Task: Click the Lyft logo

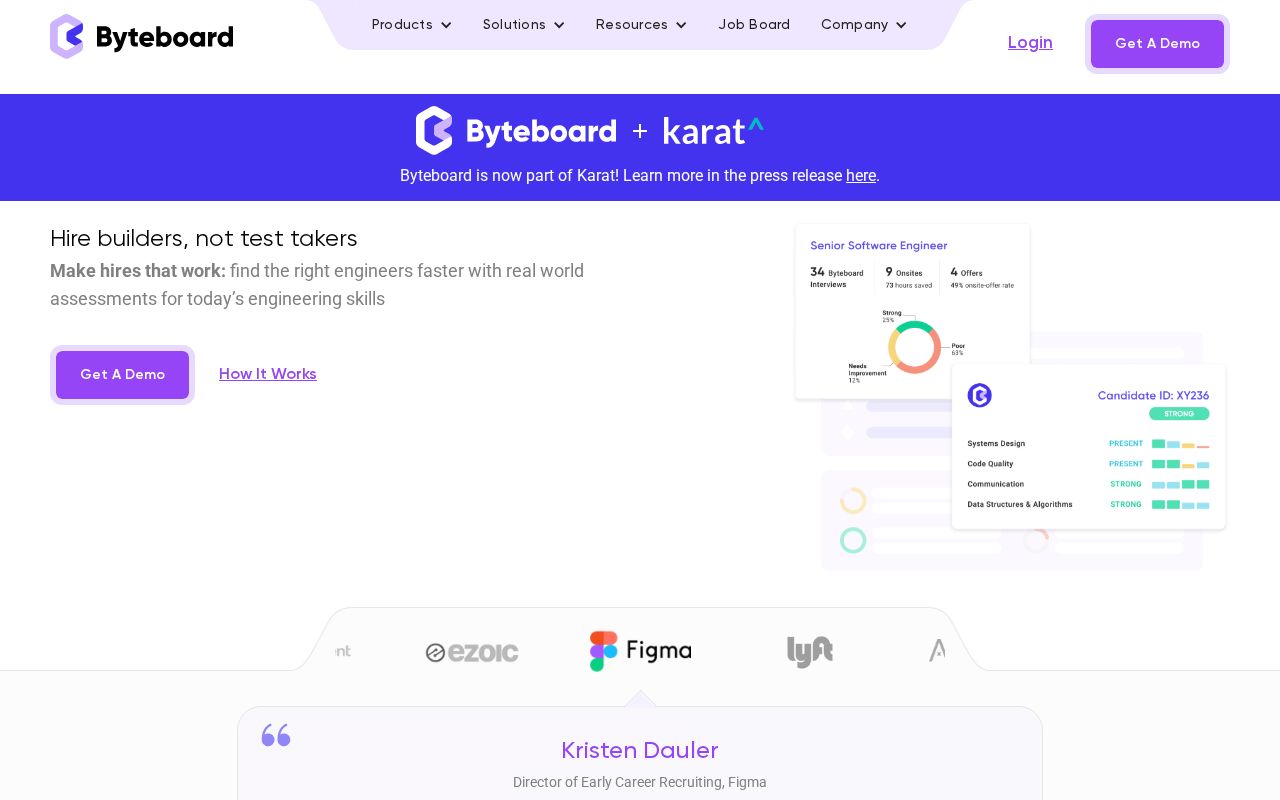Action: (x=810, y=651)
